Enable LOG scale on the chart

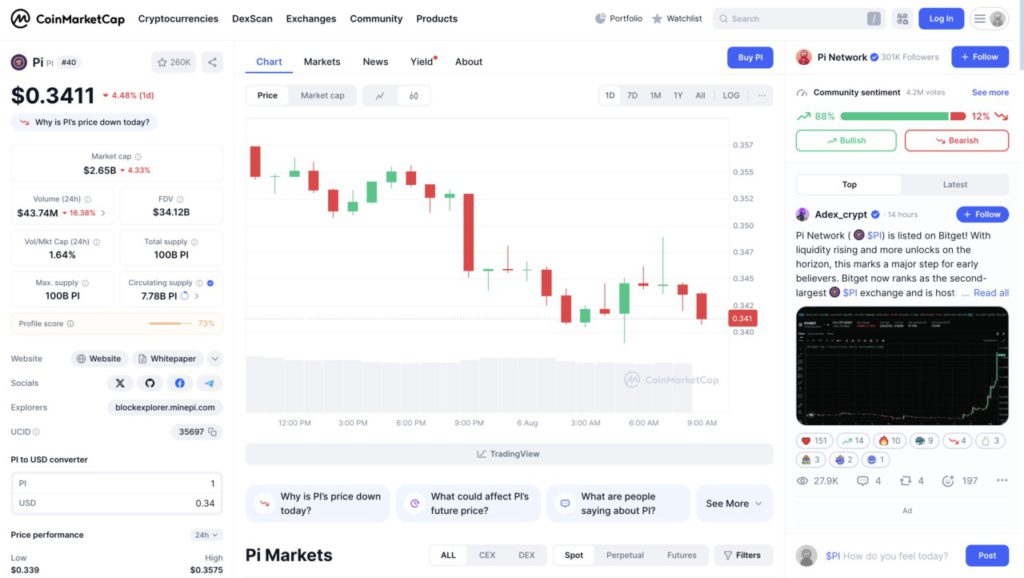point(731,94)
